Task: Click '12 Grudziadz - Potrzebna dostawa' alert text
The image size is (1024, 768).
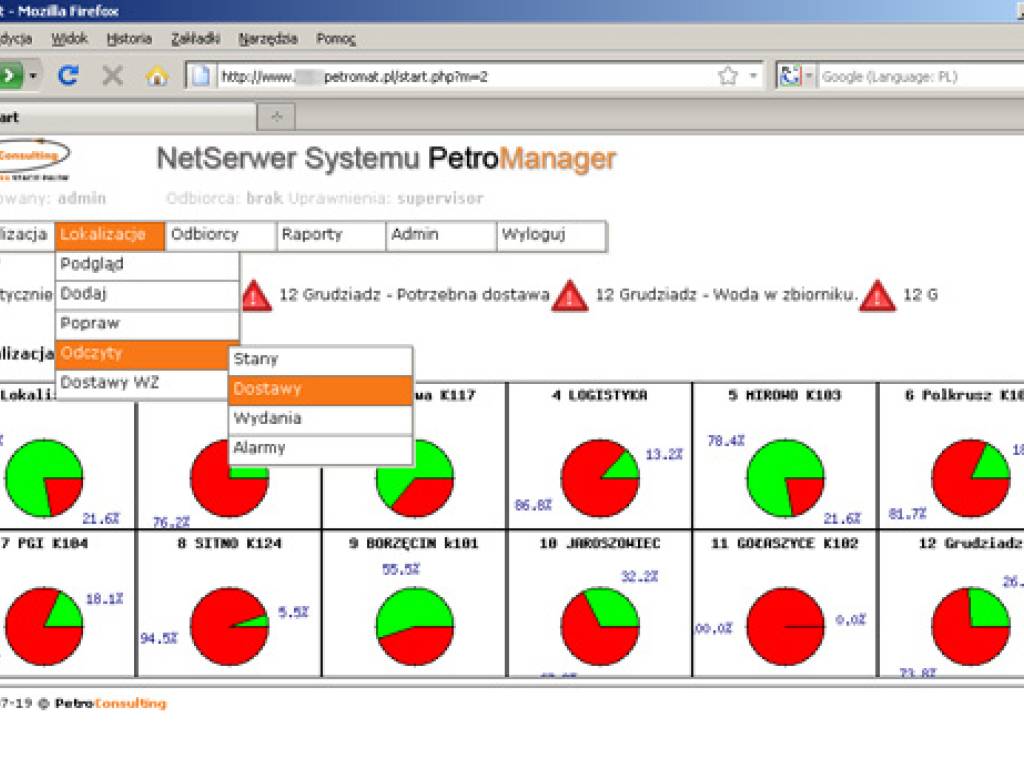Action: point(414,295)
